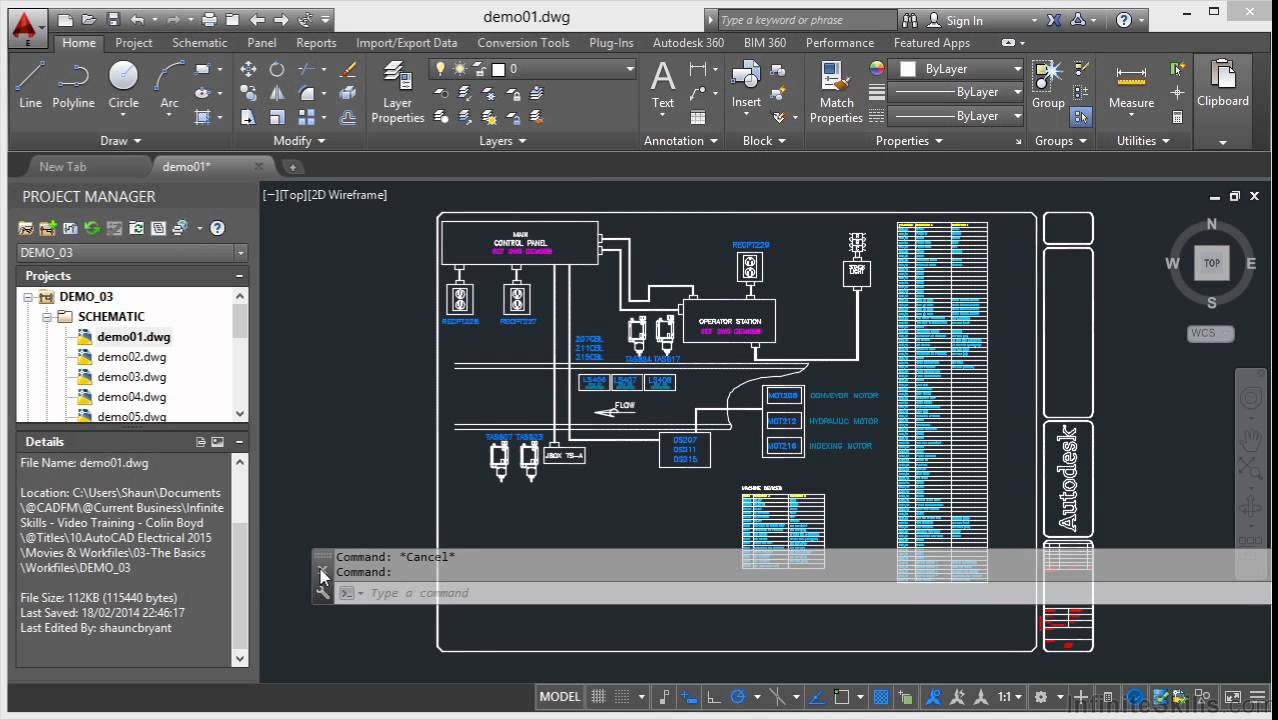Click the New drawing icon in quick access toolbar

coord(65,20)
